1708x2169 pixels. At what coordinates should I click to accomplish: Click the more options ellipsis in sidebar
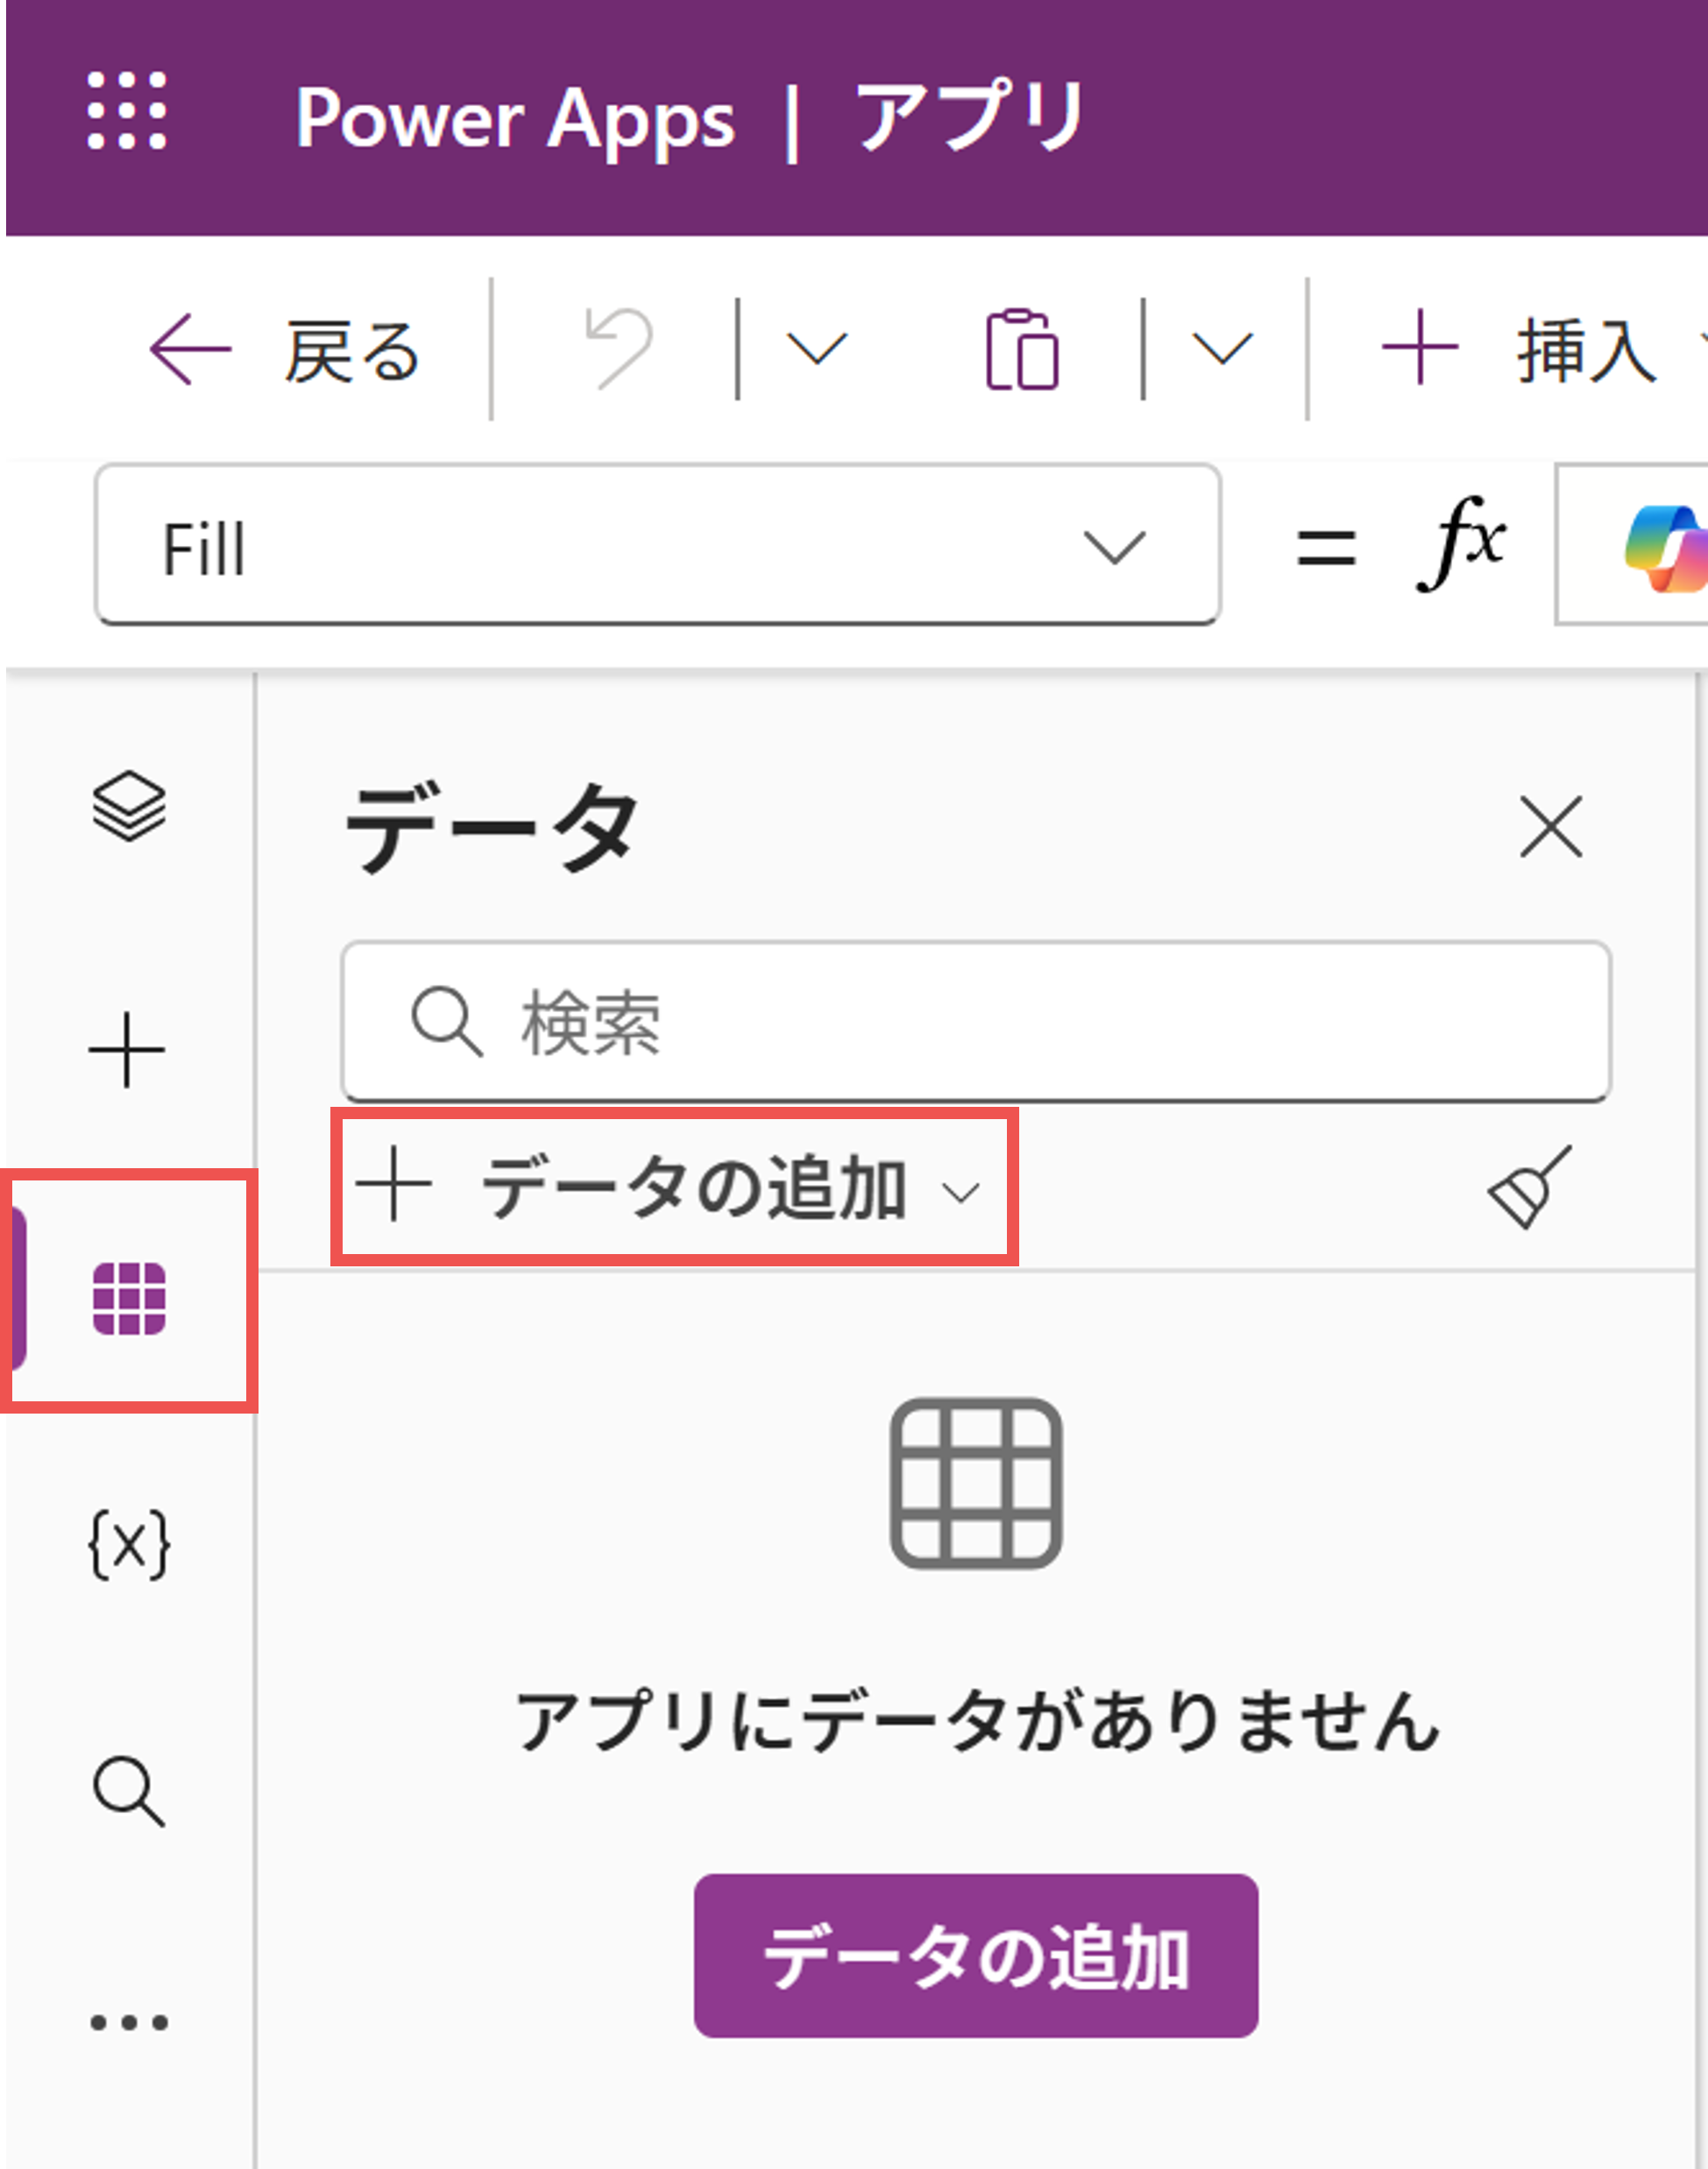tap(129, 2022)
